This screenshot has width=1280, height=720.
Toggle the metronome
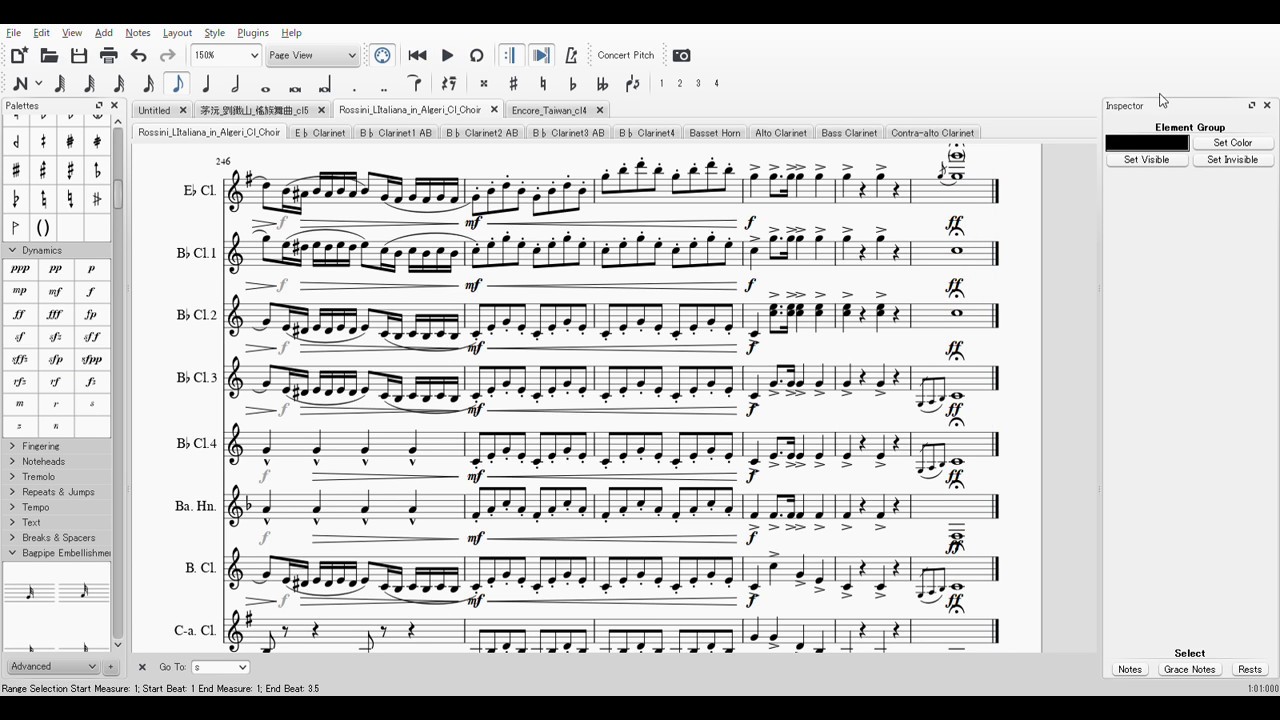coord(571,55)
